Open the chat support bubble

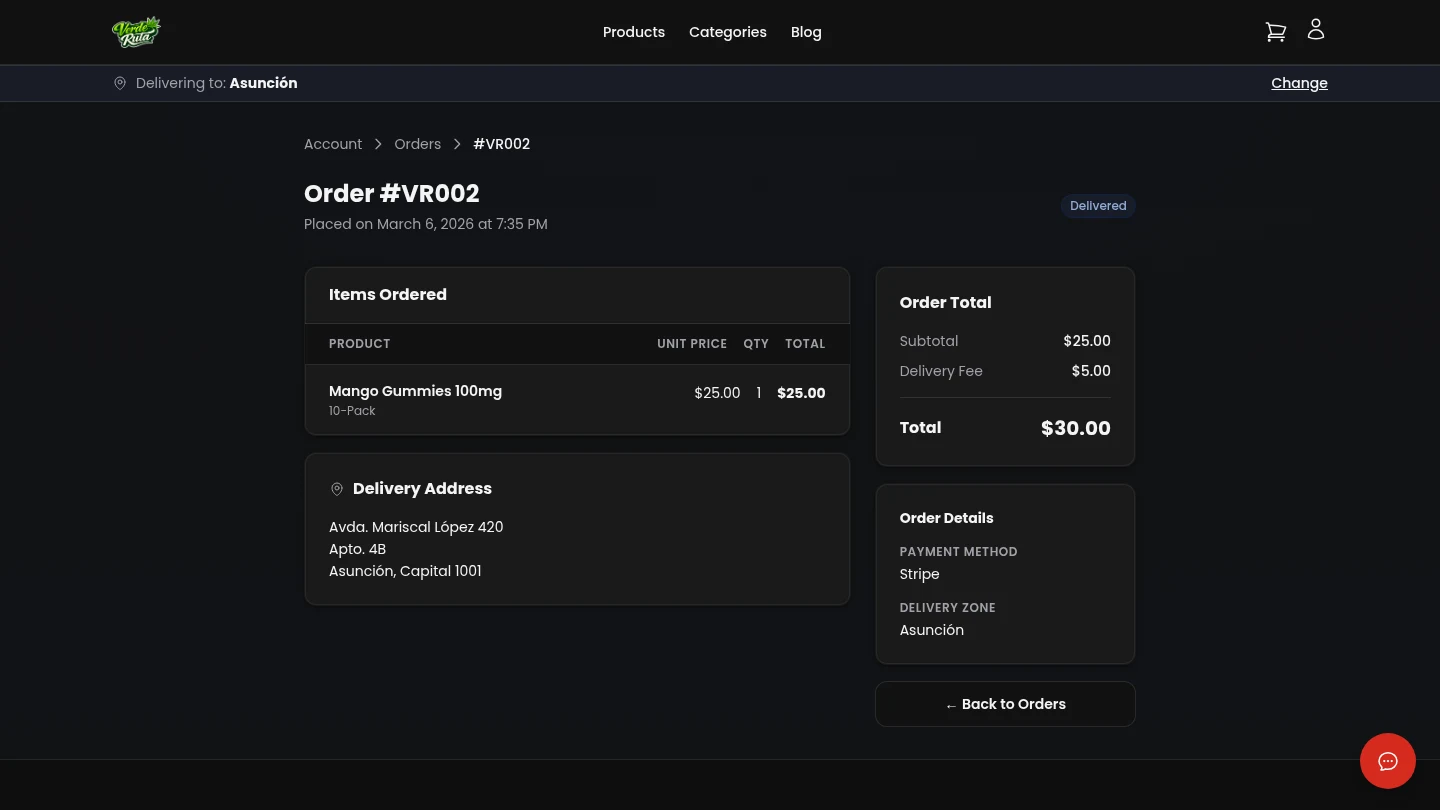coord(1388,761)
